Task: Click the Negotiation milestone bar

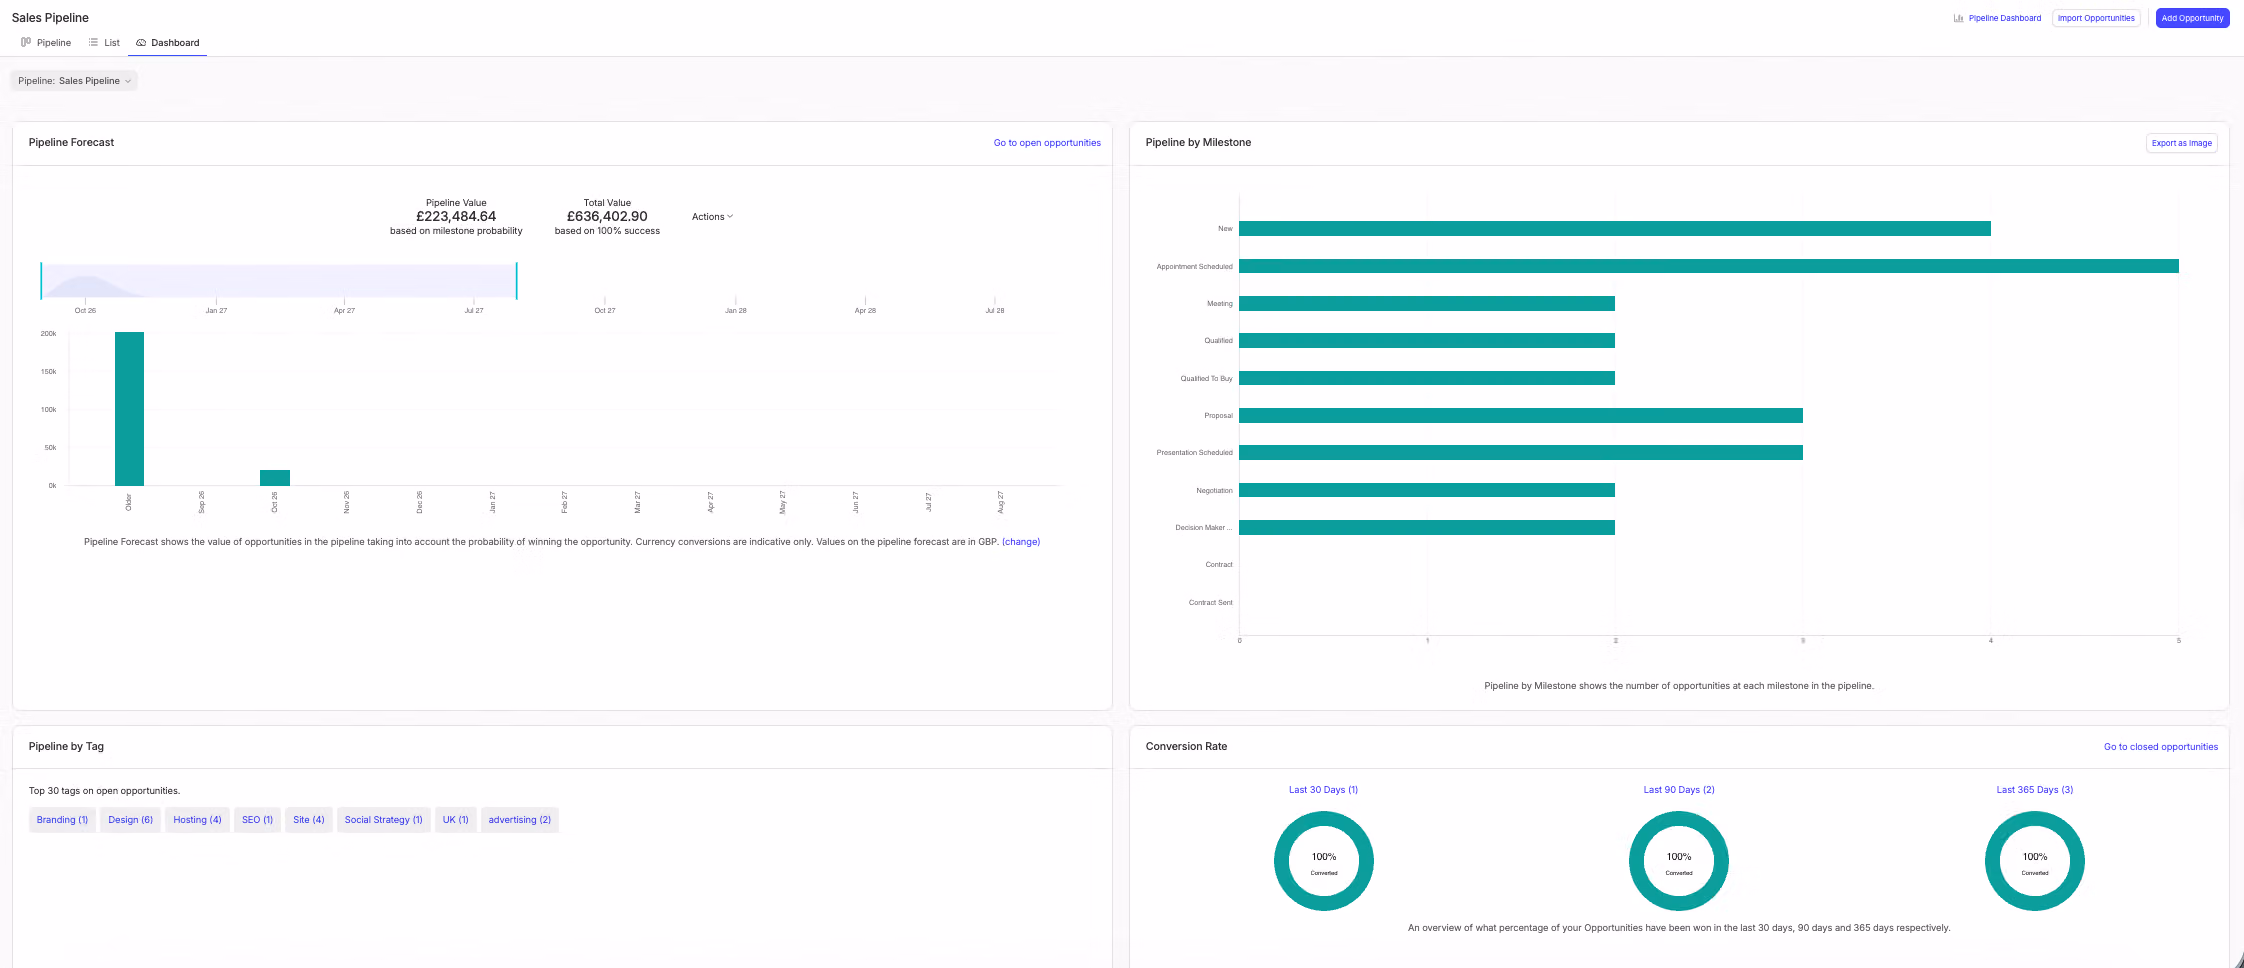Action: 1427,490
